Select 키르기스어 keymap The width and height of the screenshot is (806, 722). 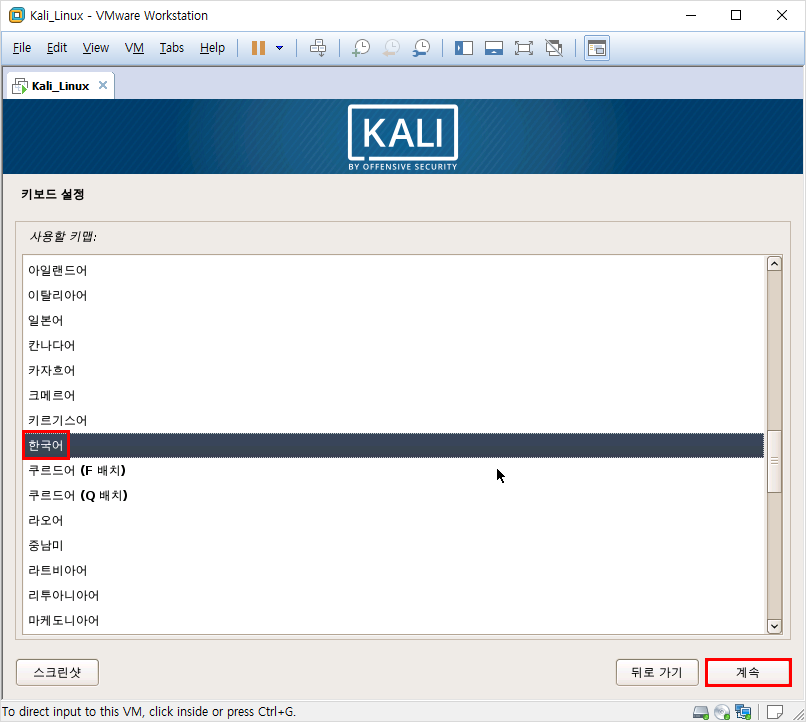[x=393, y=420]
